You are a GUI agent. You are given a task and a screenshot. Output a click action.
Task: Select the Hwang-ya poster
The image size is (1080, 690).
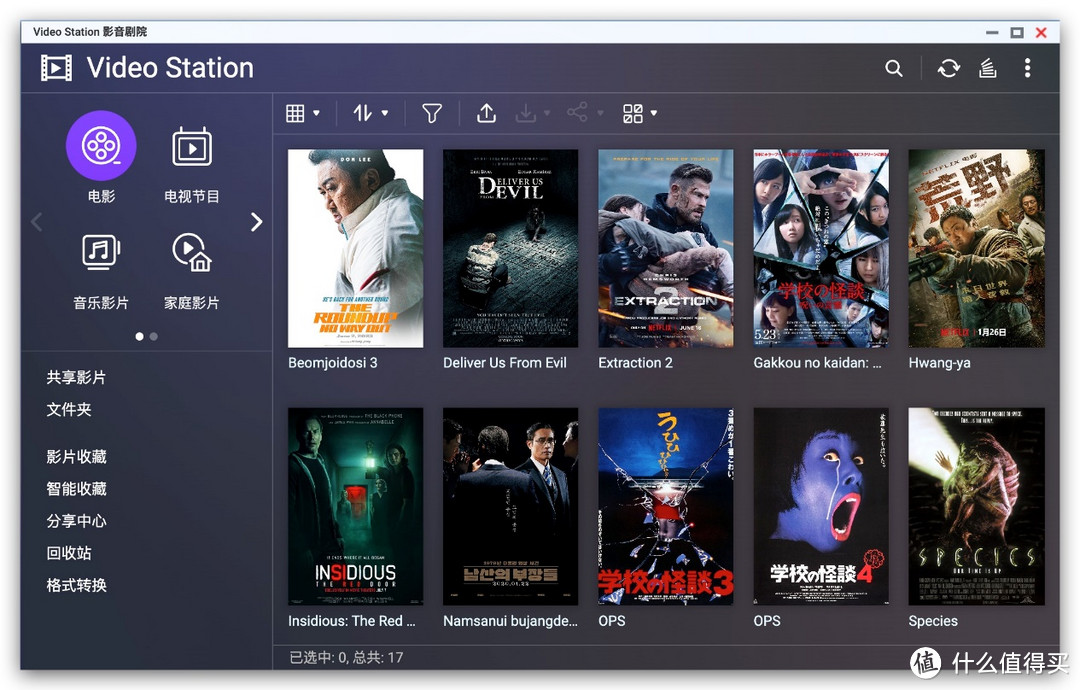coord(977,249)
